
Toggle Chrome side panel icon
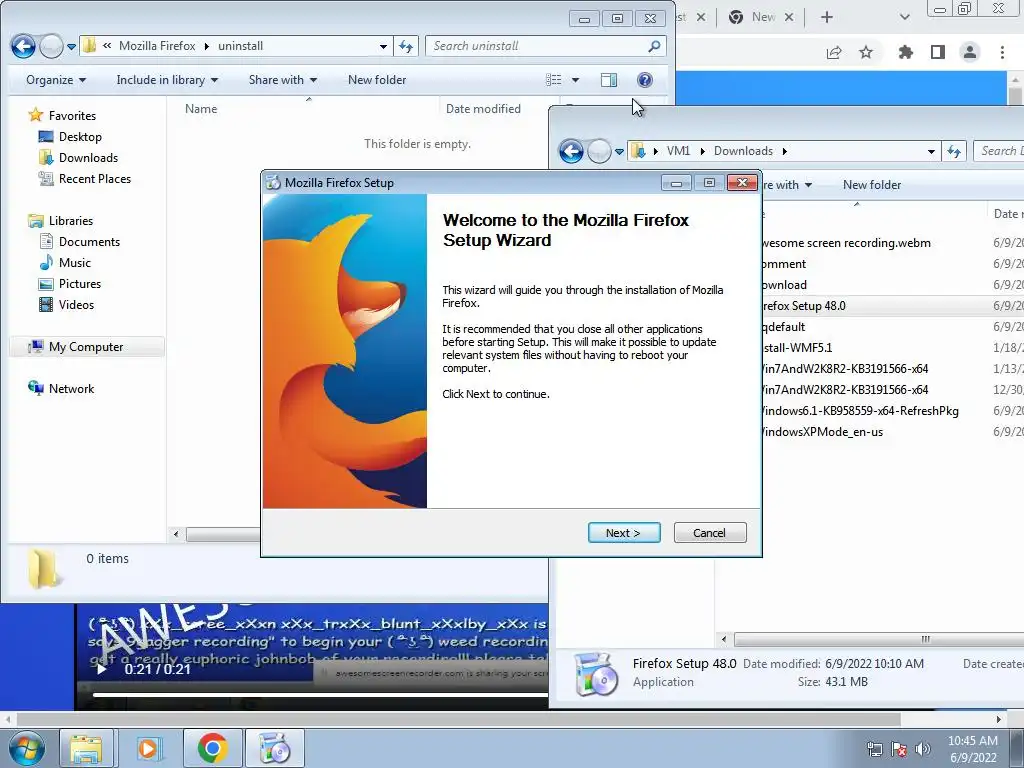[x=938, y=52]
